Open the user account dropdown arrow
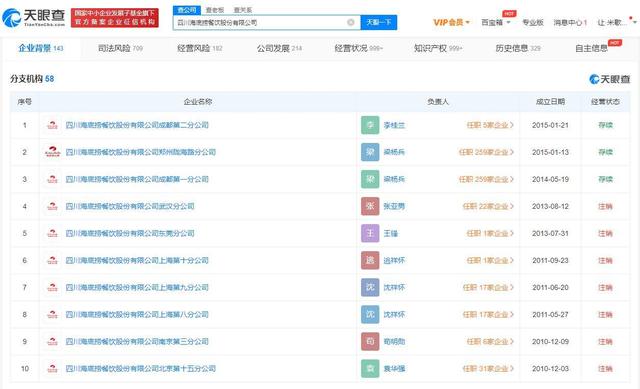The image size is (640, 389). (x=634, y=22)
